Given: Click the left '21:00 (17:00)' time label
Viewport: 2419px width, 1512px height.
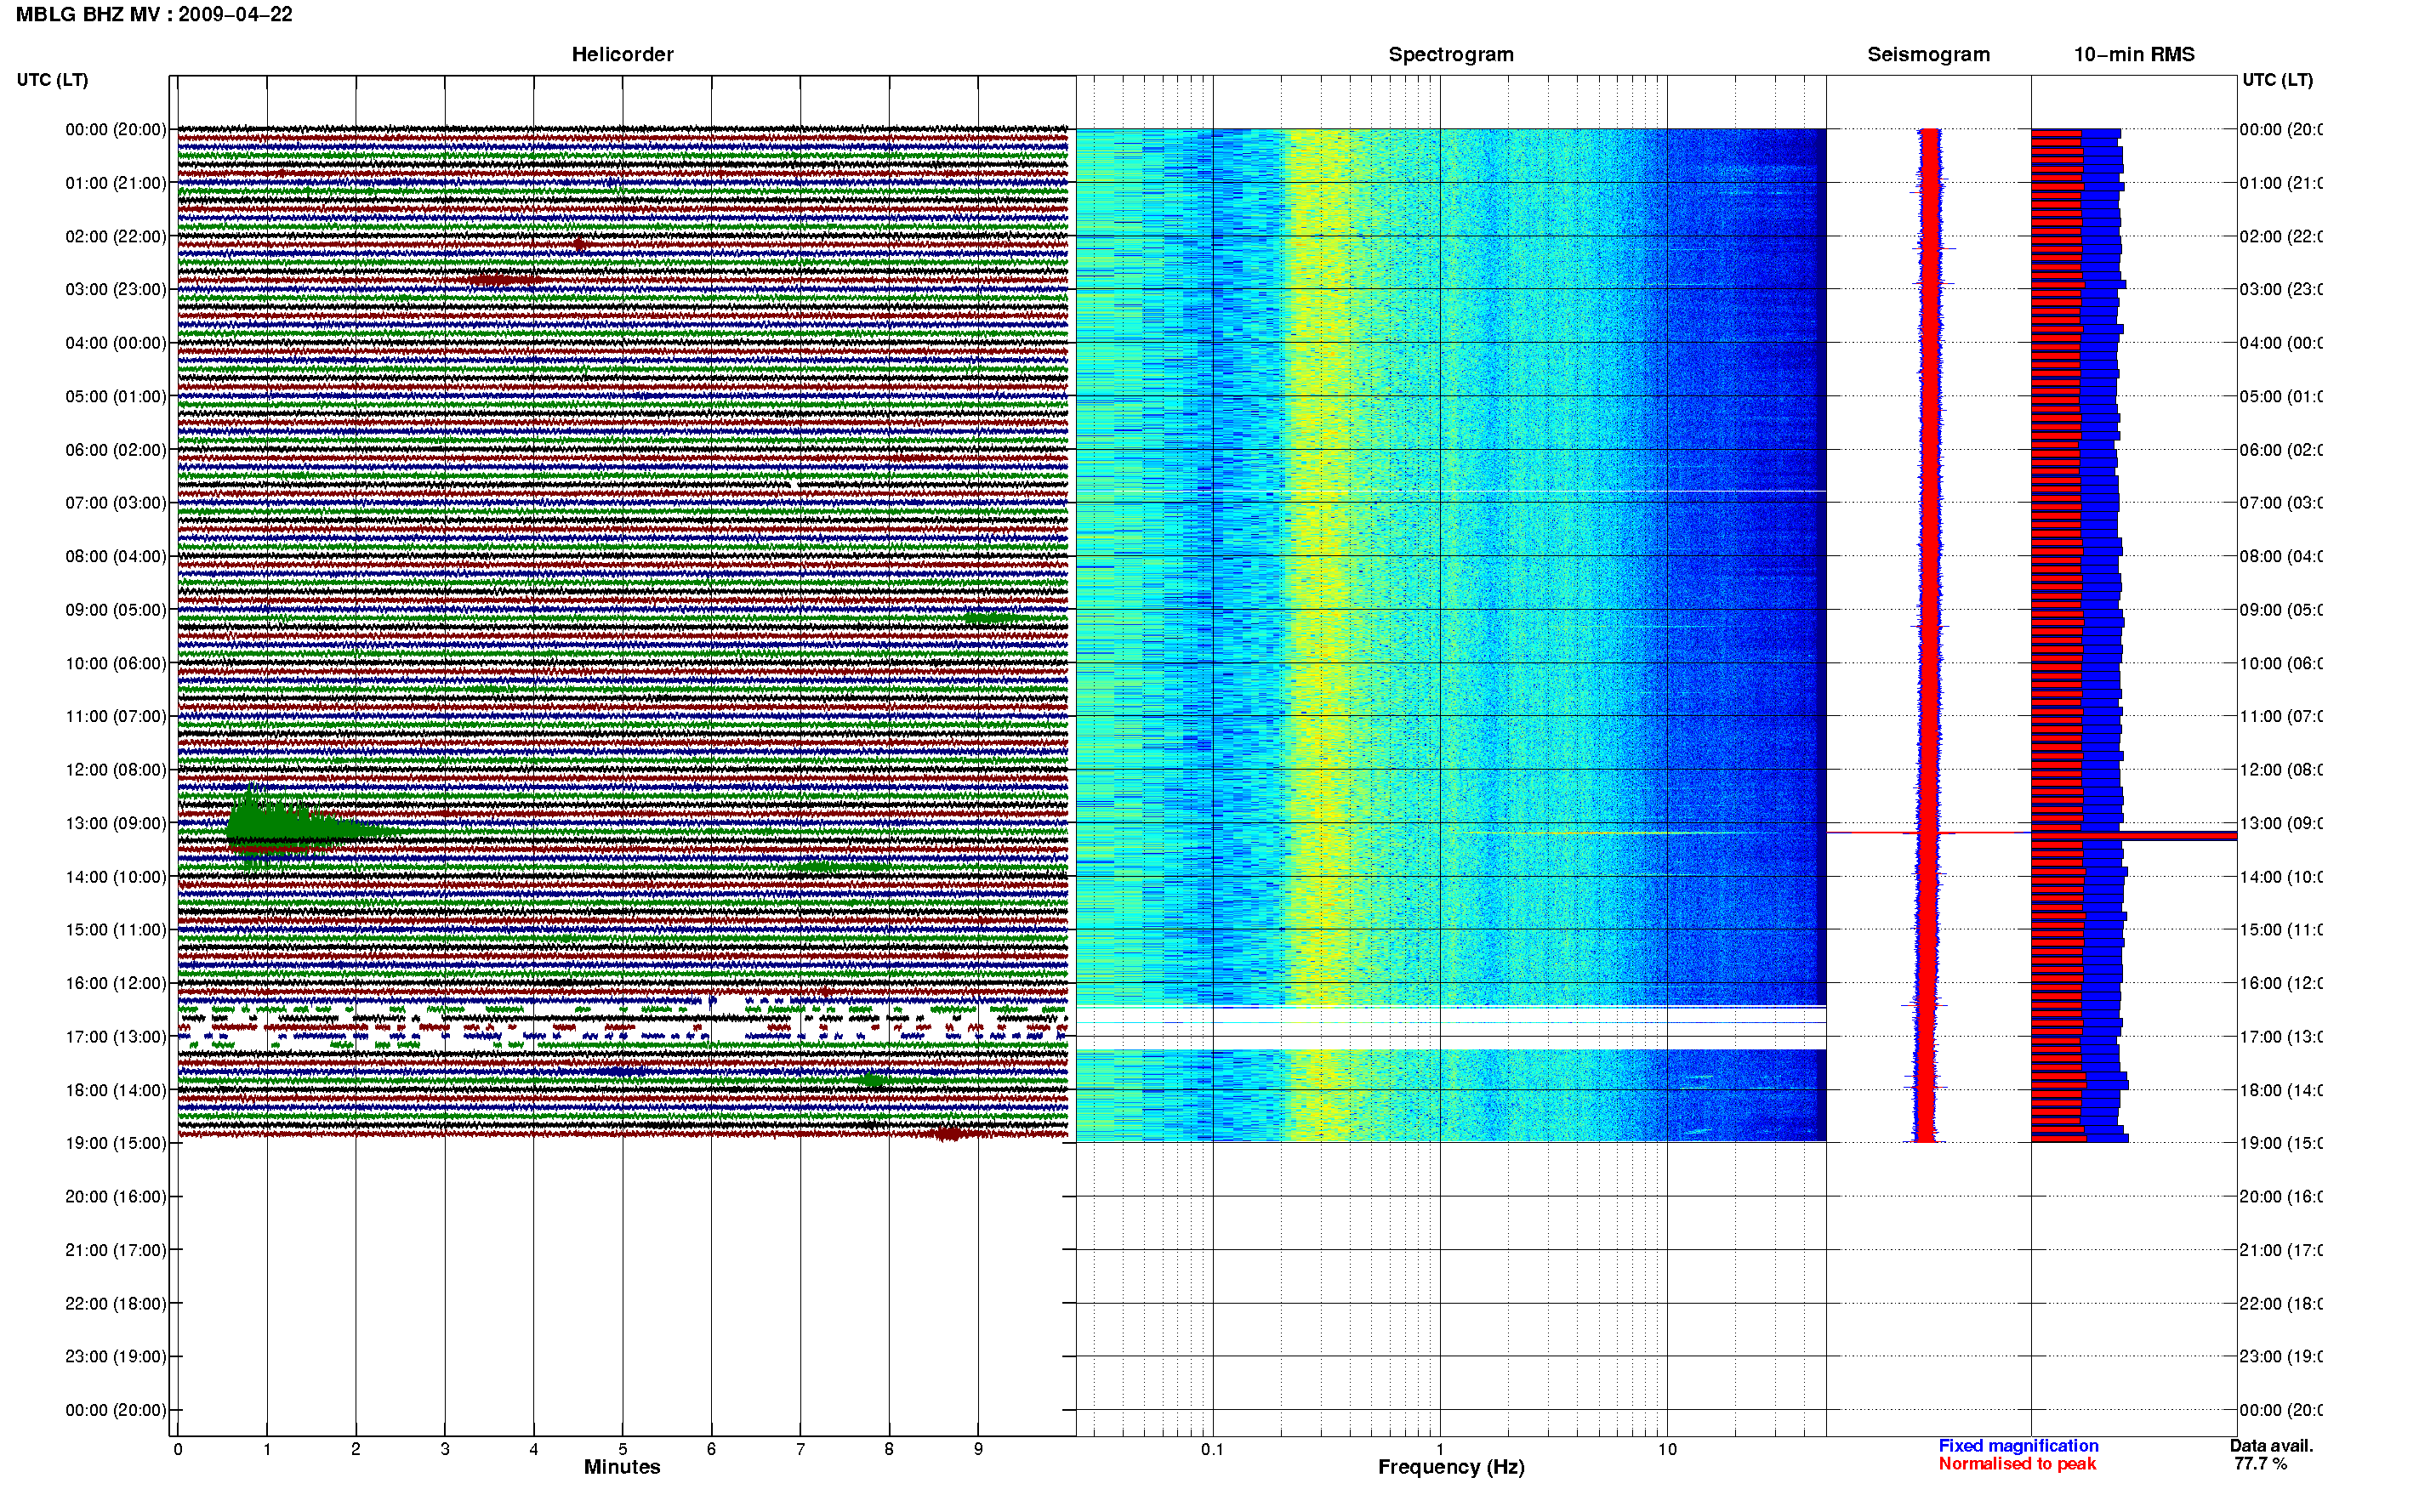Looking at the screenshot, I should tap(116, 1250).
